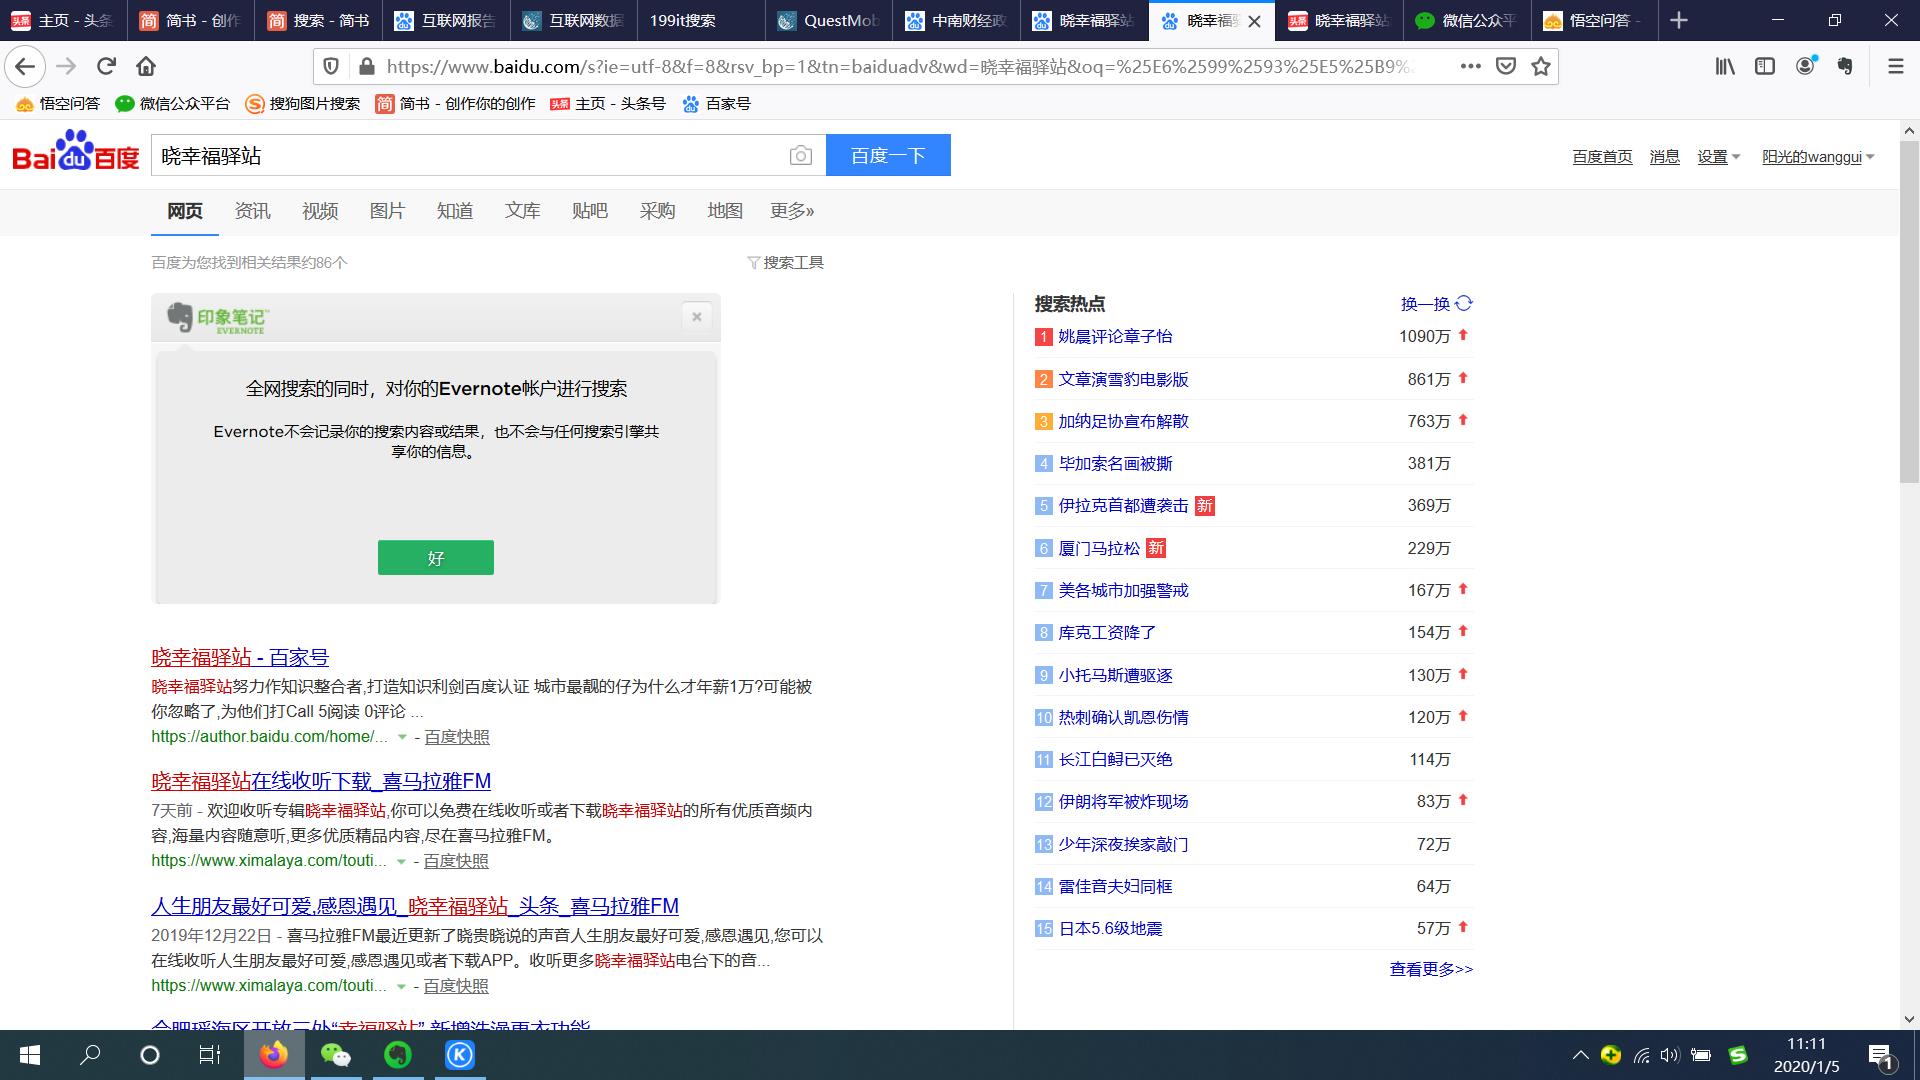The image size is (1920, 1080).
Task: Click the browser Back arrow button
Action: (x=25, y=66)
